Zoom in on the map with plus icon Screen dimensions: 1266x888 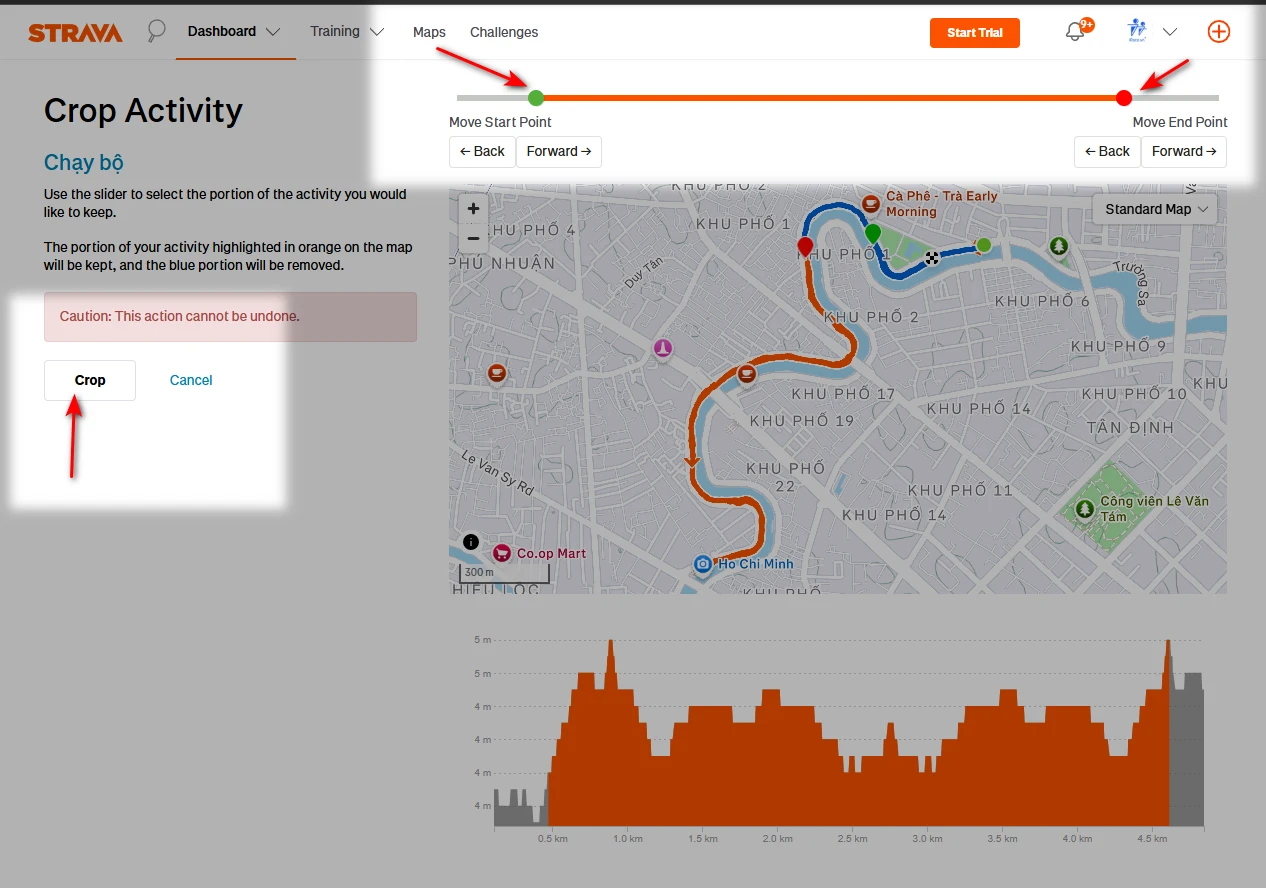tap(472, 208)
